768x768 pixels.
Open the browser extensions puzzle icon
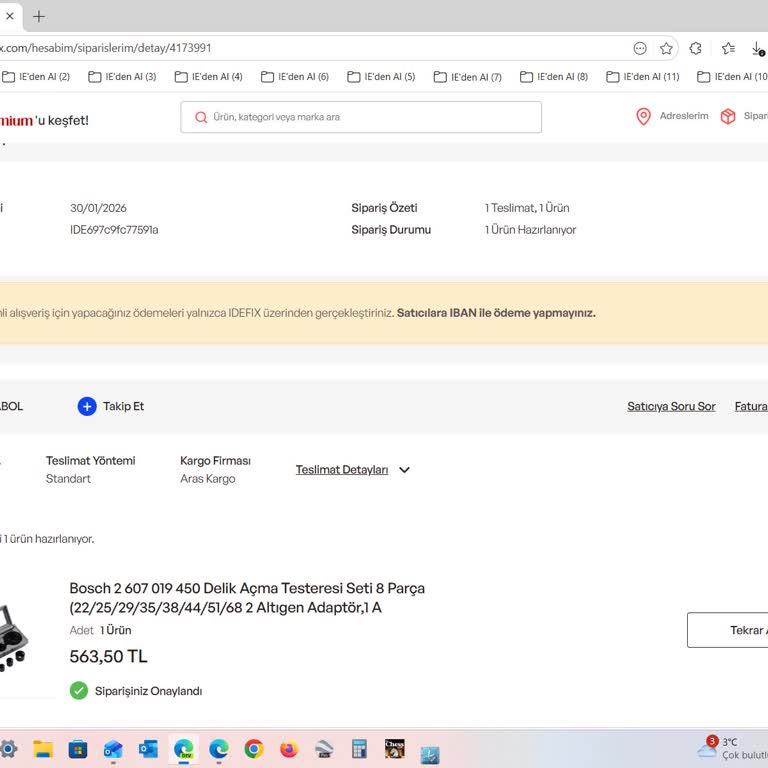[x=696, y=48]
